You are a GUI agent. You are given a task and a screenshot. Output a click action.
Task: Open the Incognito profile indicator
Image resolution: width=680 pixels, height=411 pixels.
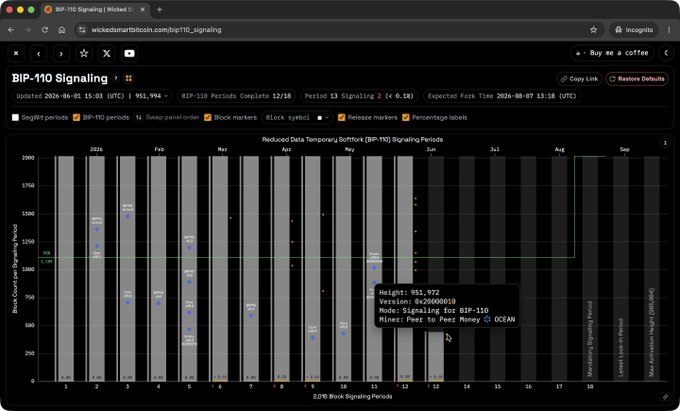pyautogui.click(x=634, y=30)
